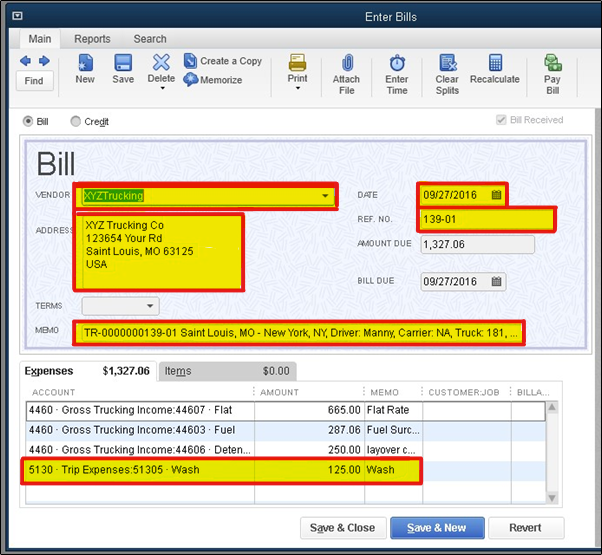602x555 pixels.
Task: Open the calendar icon beside Date field
Action: pyautogui.click(x=496, y=195)
